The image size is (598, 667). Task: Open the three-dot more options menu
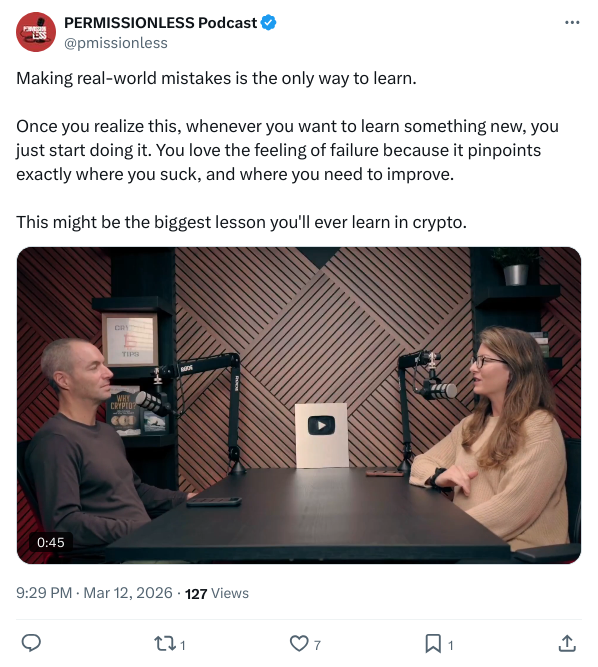point(572,23)
